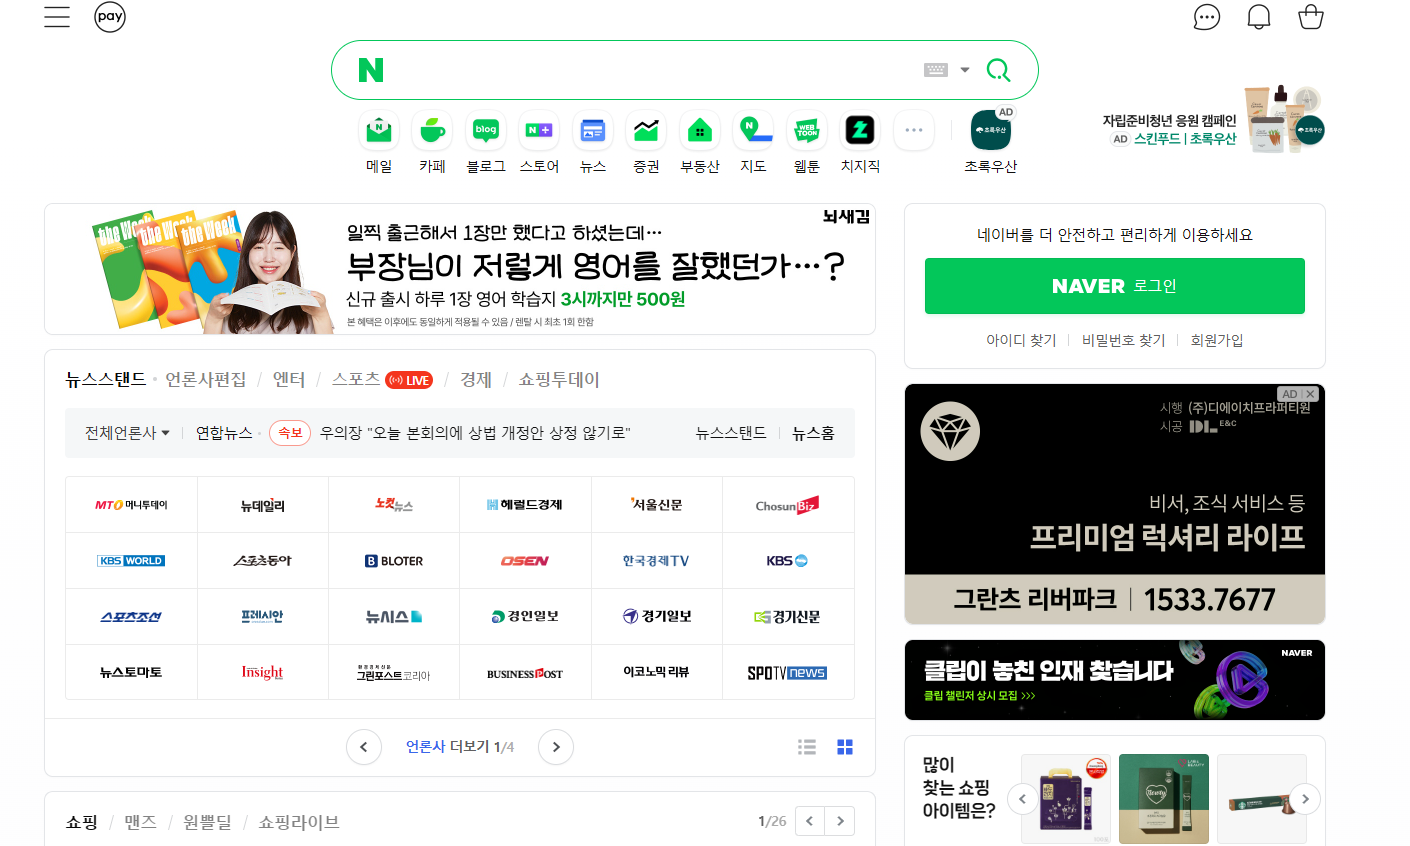This screenshot has height=846, width=1410.
Task: Open the Naver Pay icon
Action: click(x=110, y=17)
